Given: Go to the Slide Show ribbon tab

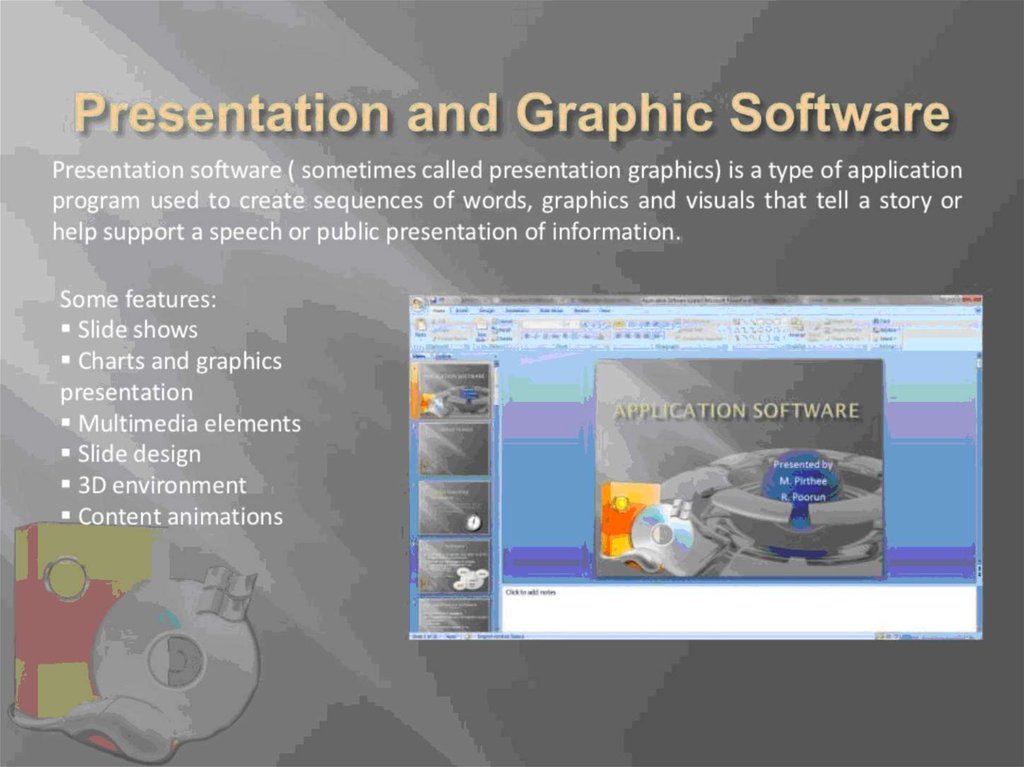Looking at the screenshot, I should click(x=551, y=311).
